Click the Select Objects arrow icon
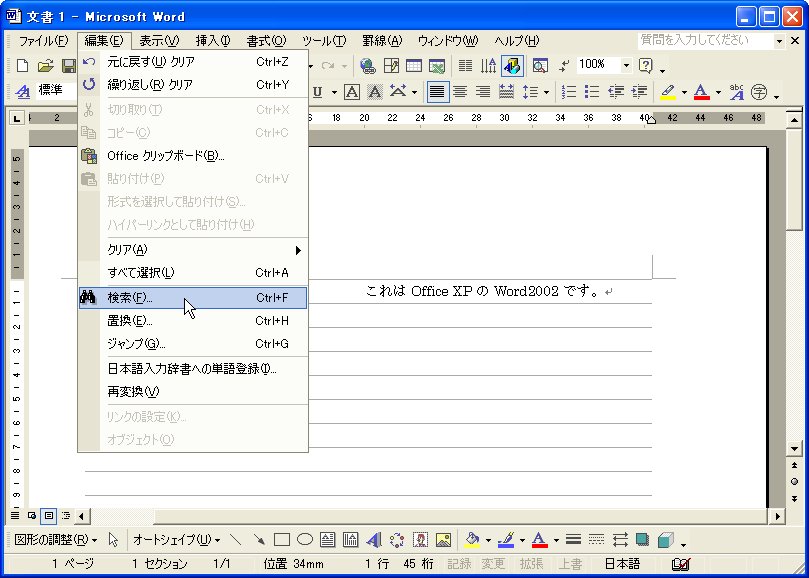This screenshot has height=578, width=809. pos(114,540)
